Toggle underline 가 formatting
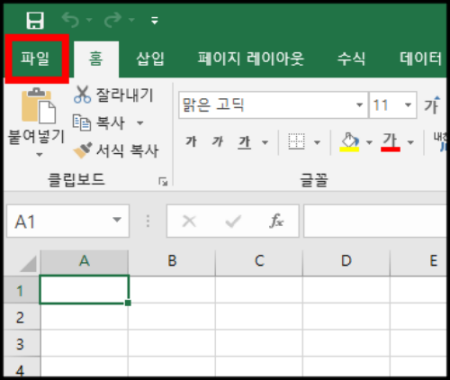Screen dimensions: 450x380 pyautogui.click(x=245, y=142)
